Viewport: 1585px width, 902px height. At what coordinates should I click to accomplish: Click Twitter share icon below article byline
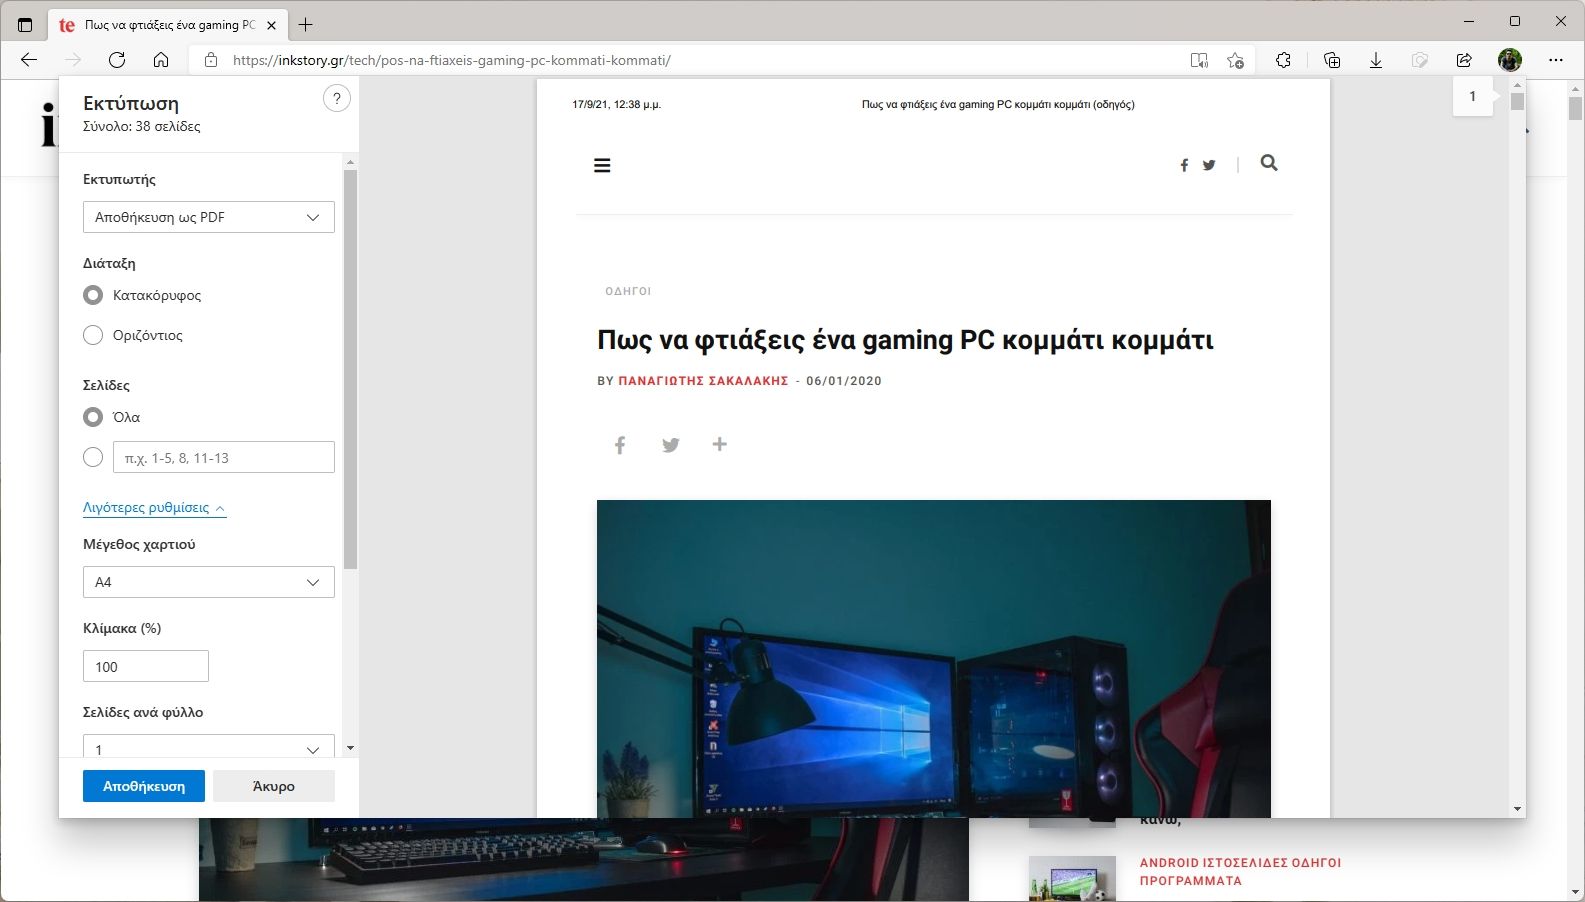[671, 445]
